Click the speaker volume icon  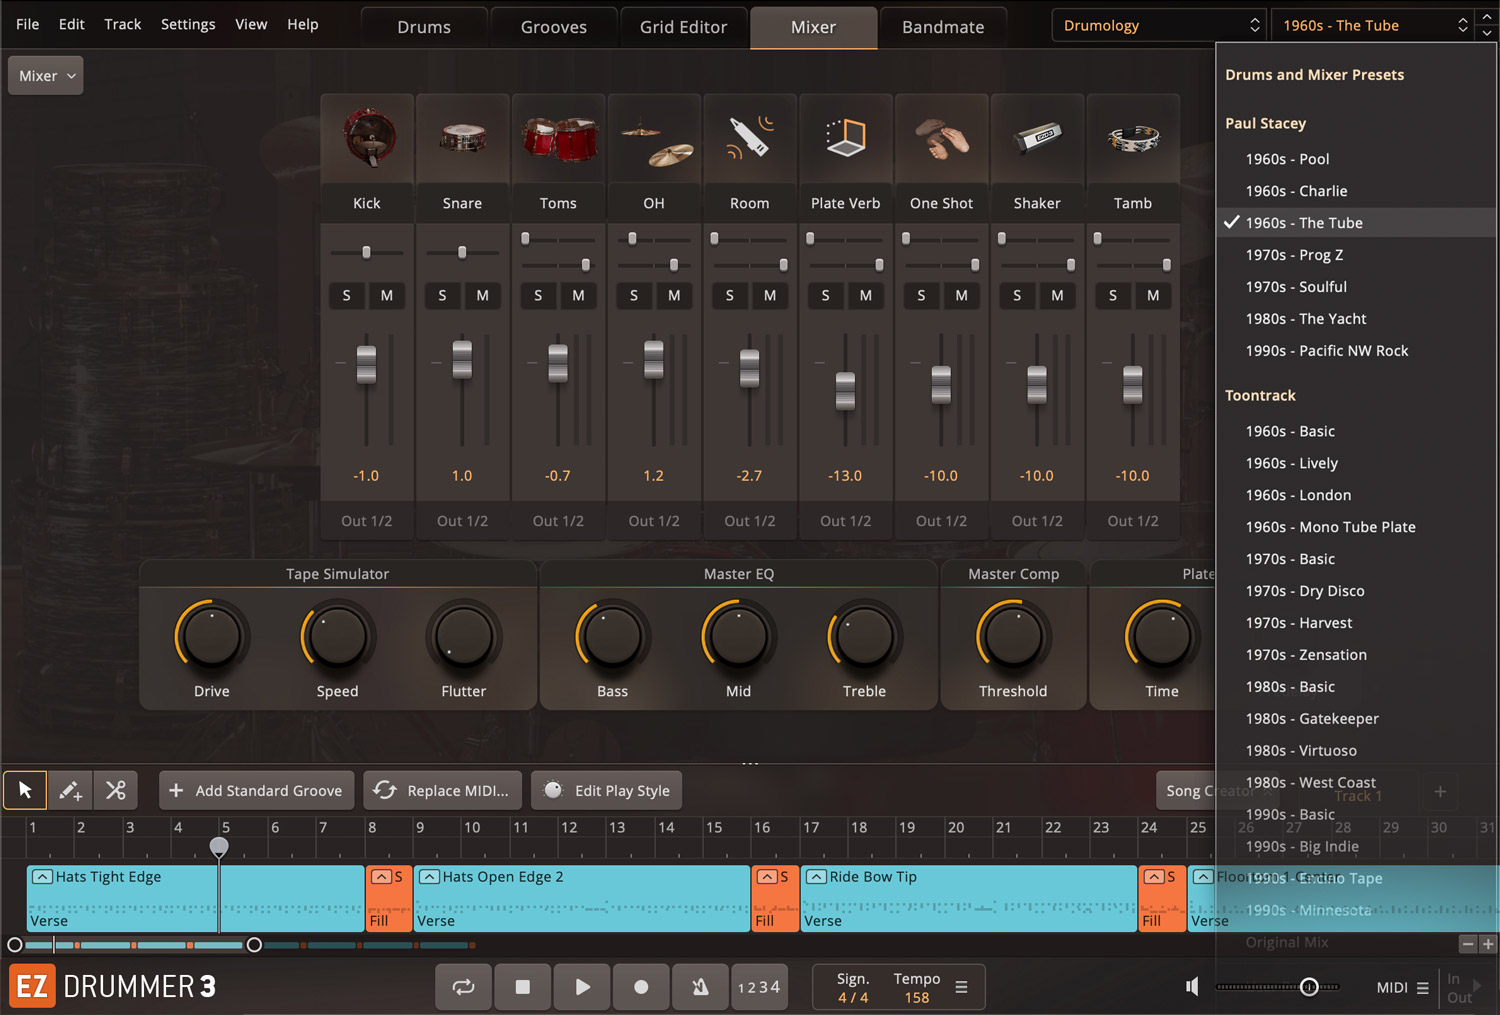(x=1192, y=987)
